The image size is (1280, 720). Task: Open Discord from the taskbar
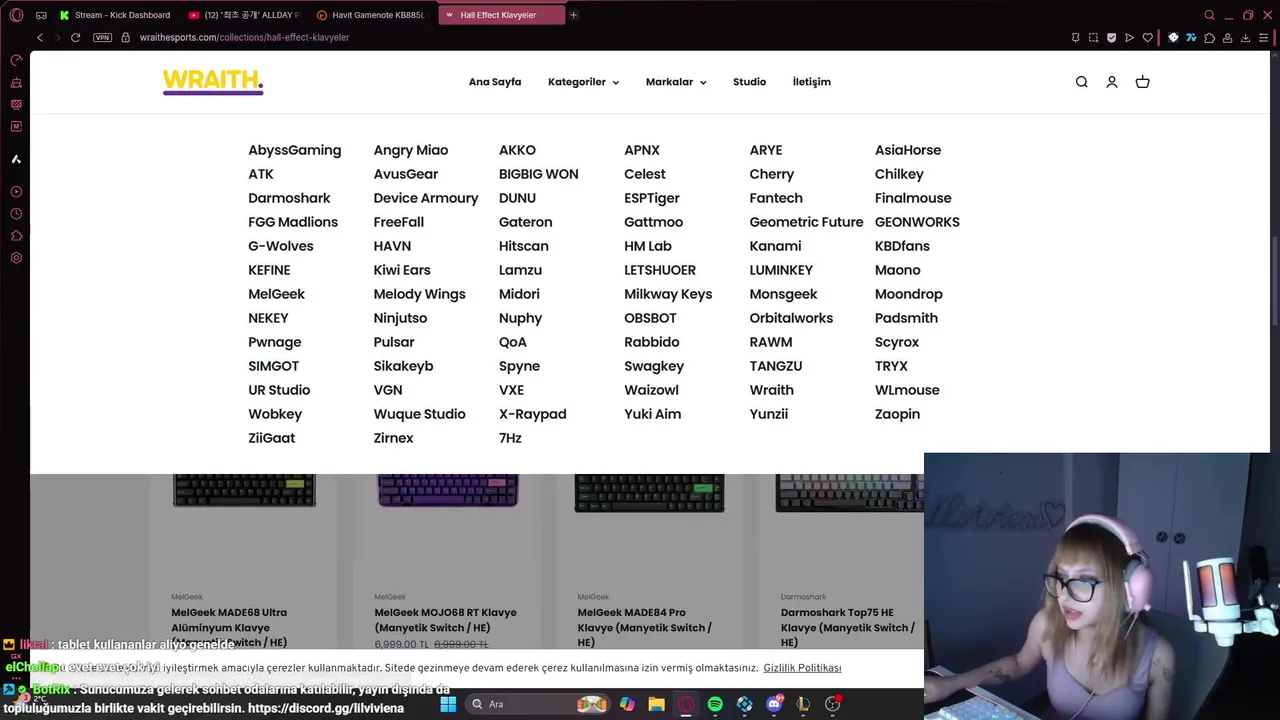774,704
